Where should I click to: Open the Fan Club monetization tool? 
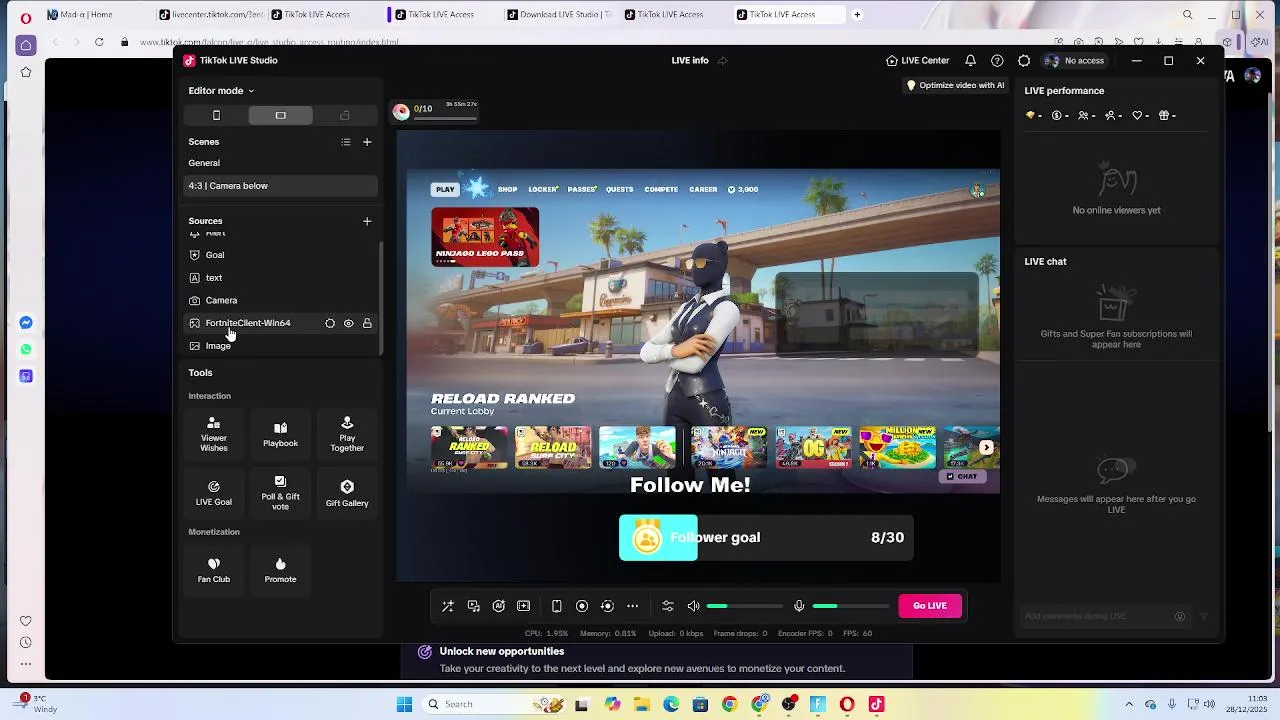[213, 570]
